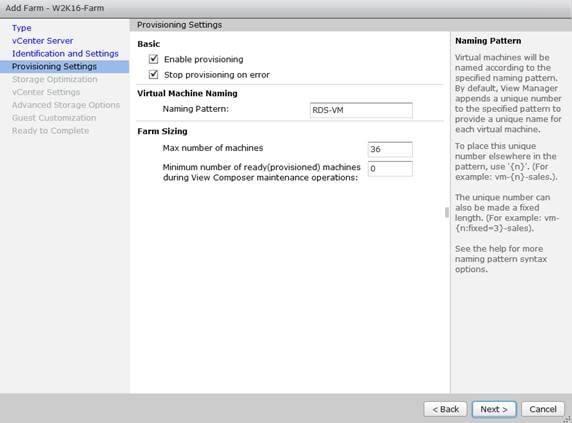Click the Storage Optimization step
This screenshot has height=423, width=572.
click(x=54, y=79)
